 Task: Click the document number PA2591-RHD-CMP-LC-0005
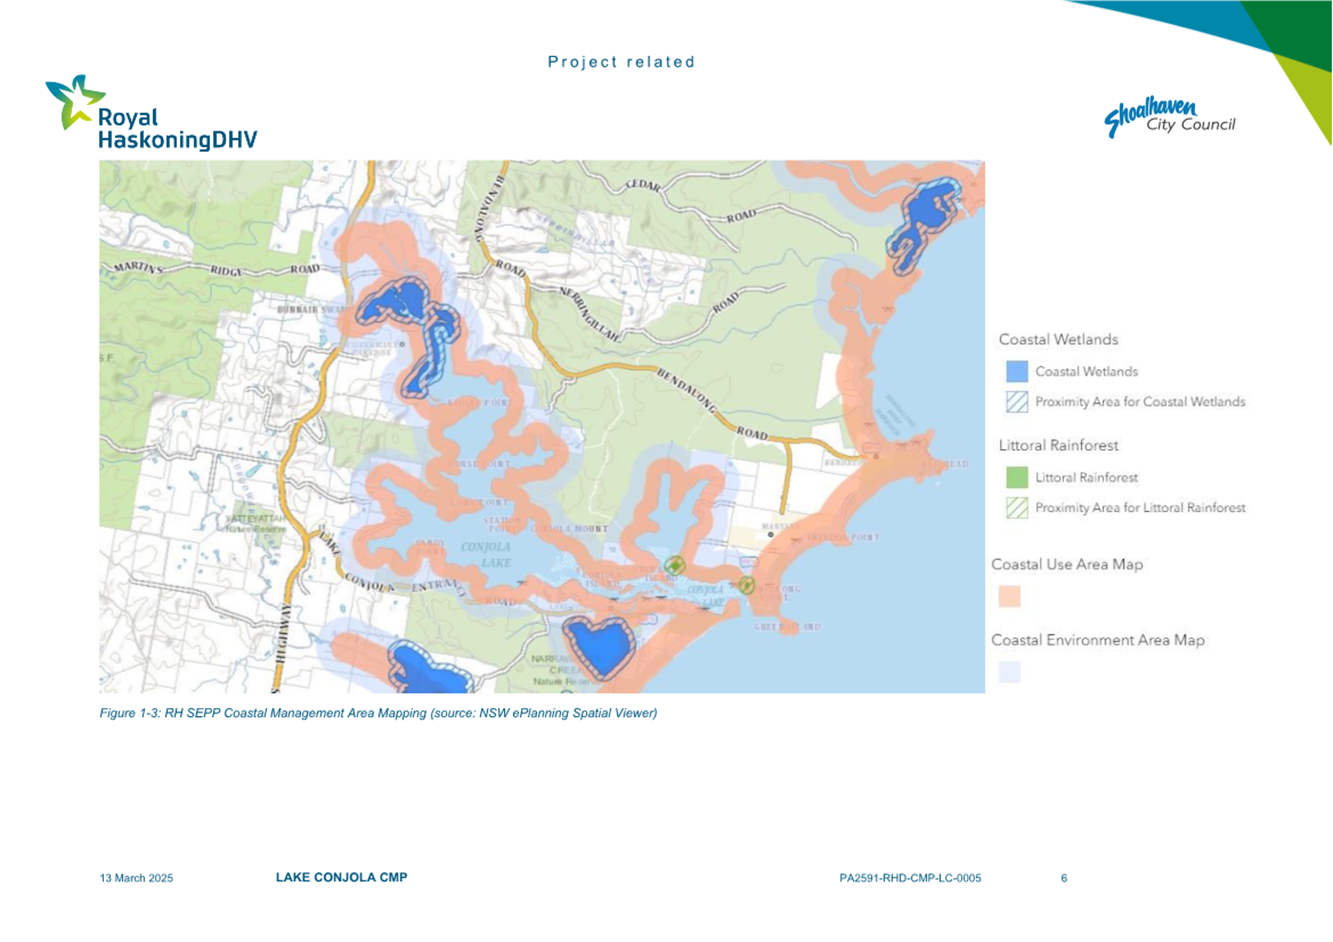coord(910,879)
